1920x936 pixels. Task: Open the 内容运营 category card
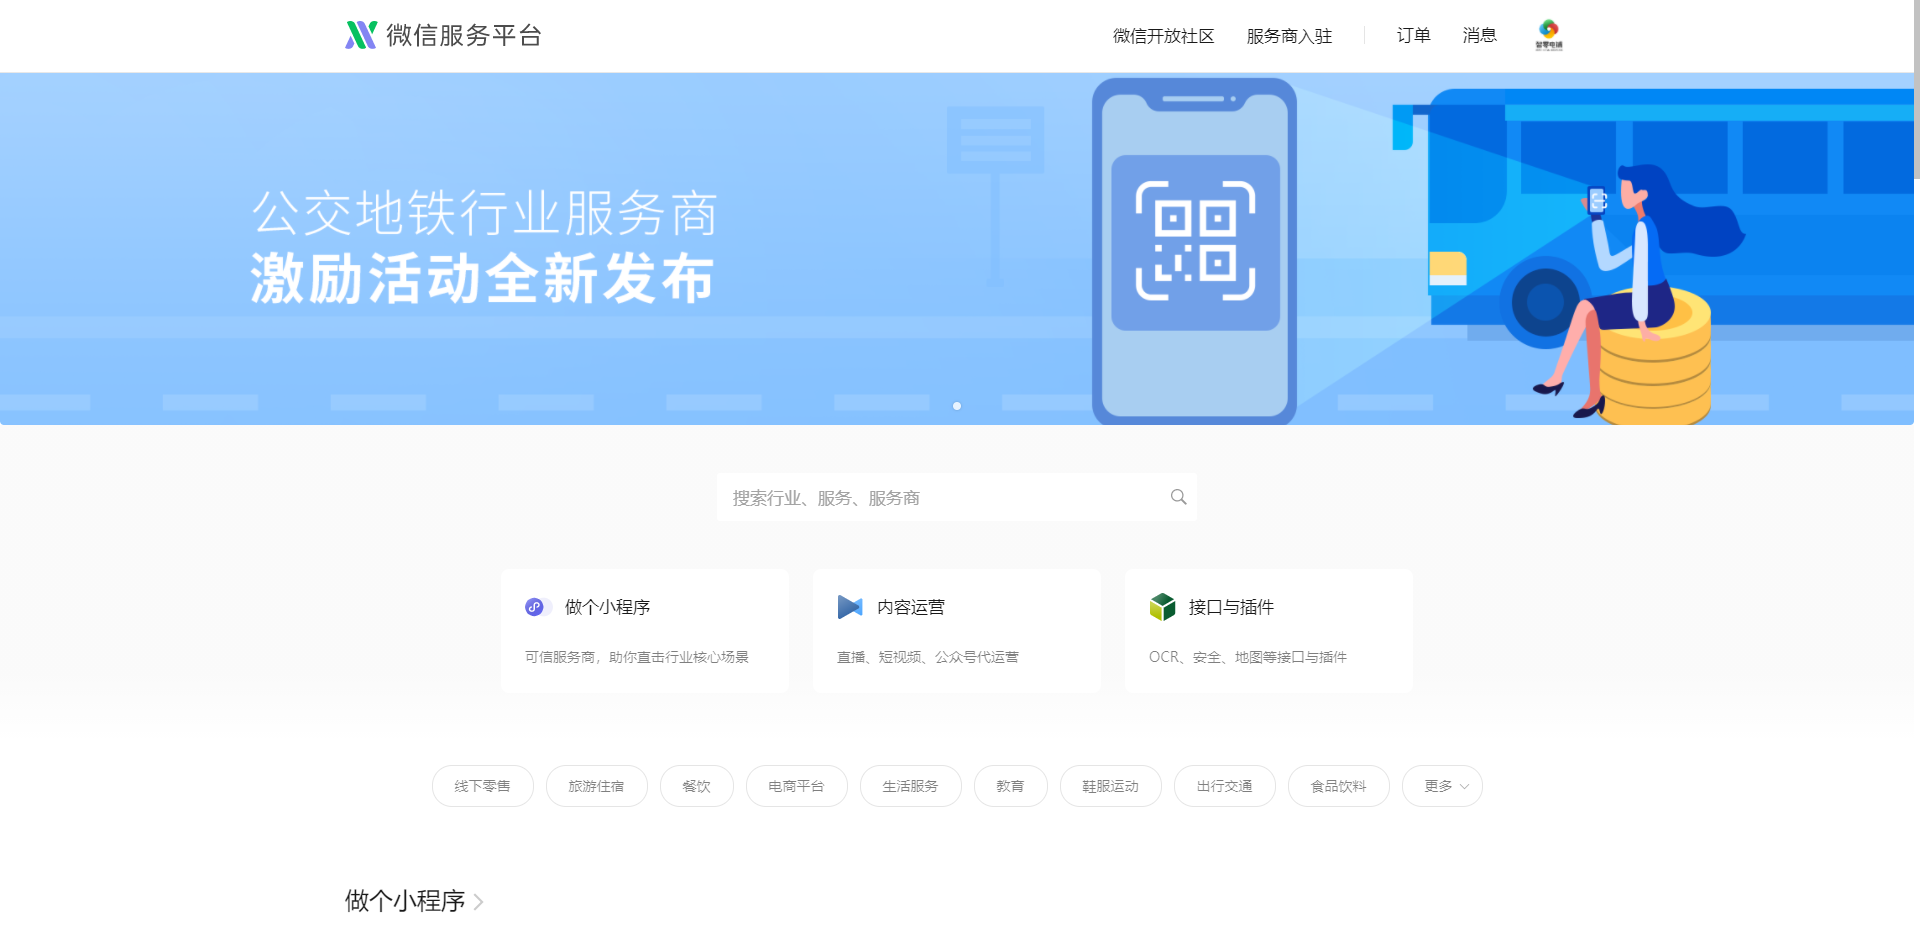pyautogui.click(x=957, y=631)
